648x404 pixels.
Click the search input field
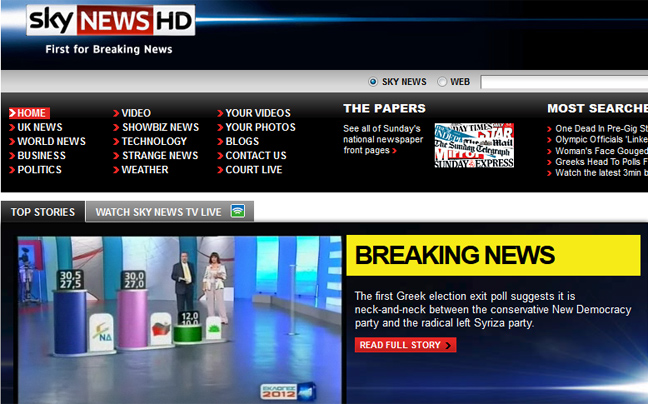click(564, 82)
